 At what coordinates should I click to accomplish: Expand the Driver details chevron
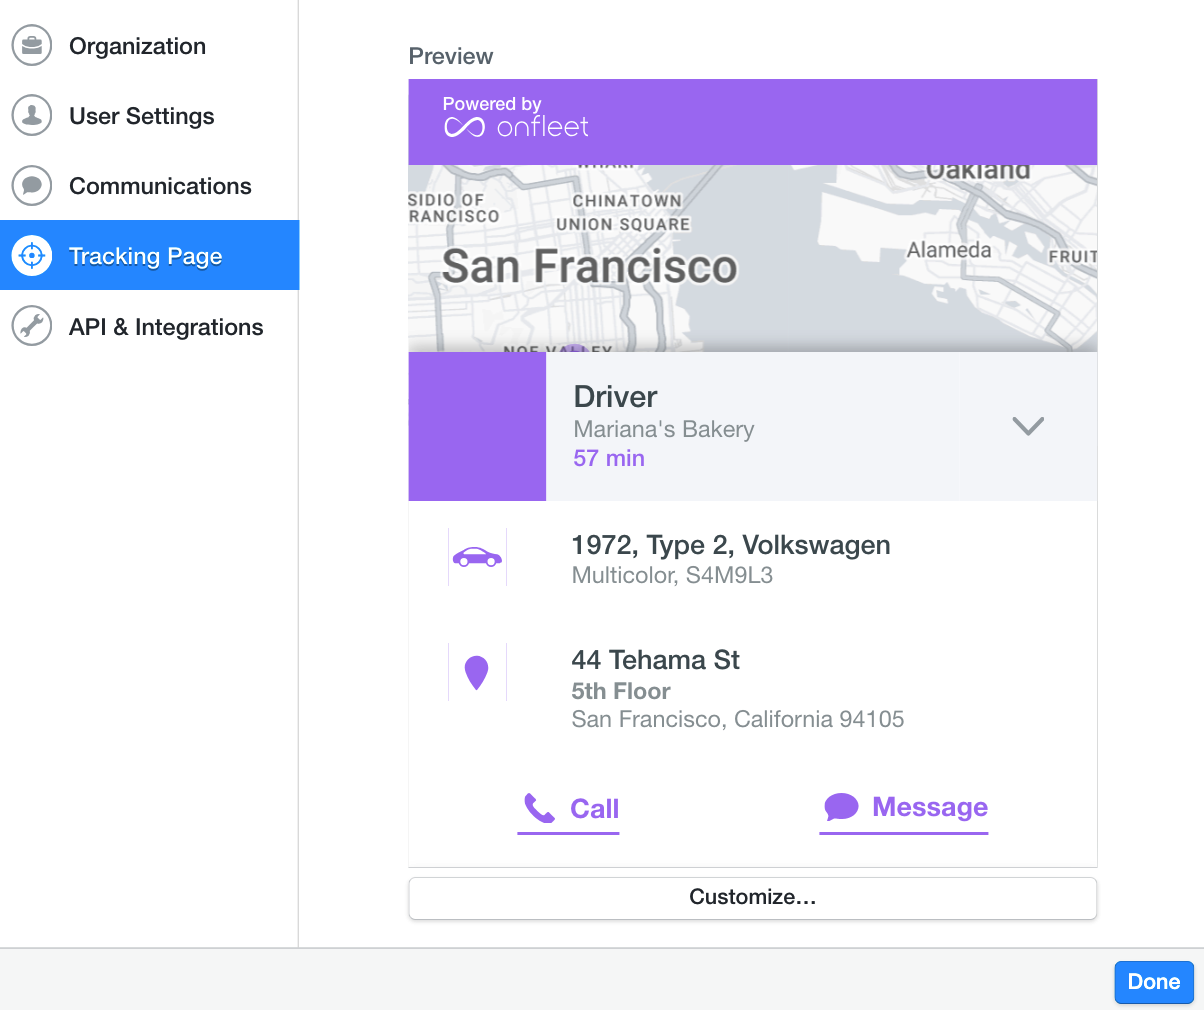coord(1027,426)
